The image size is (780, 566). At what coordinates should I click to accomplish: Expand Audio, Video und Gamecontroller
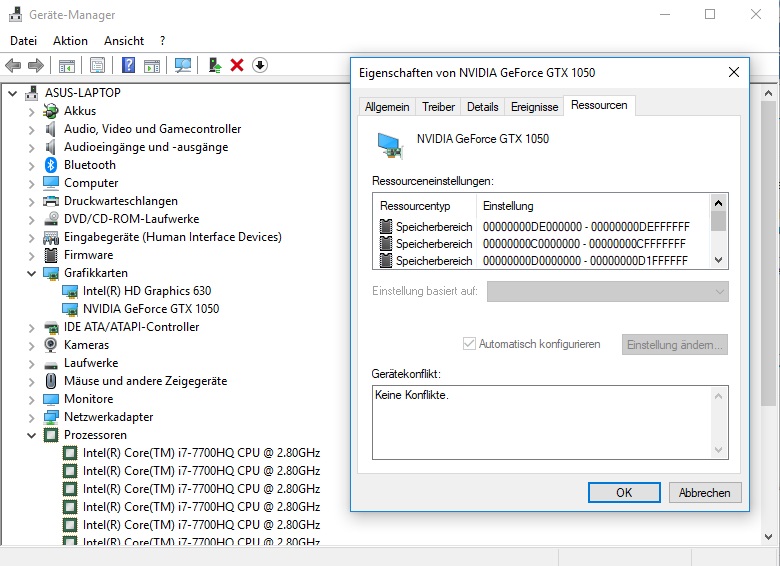click(31, 129)
